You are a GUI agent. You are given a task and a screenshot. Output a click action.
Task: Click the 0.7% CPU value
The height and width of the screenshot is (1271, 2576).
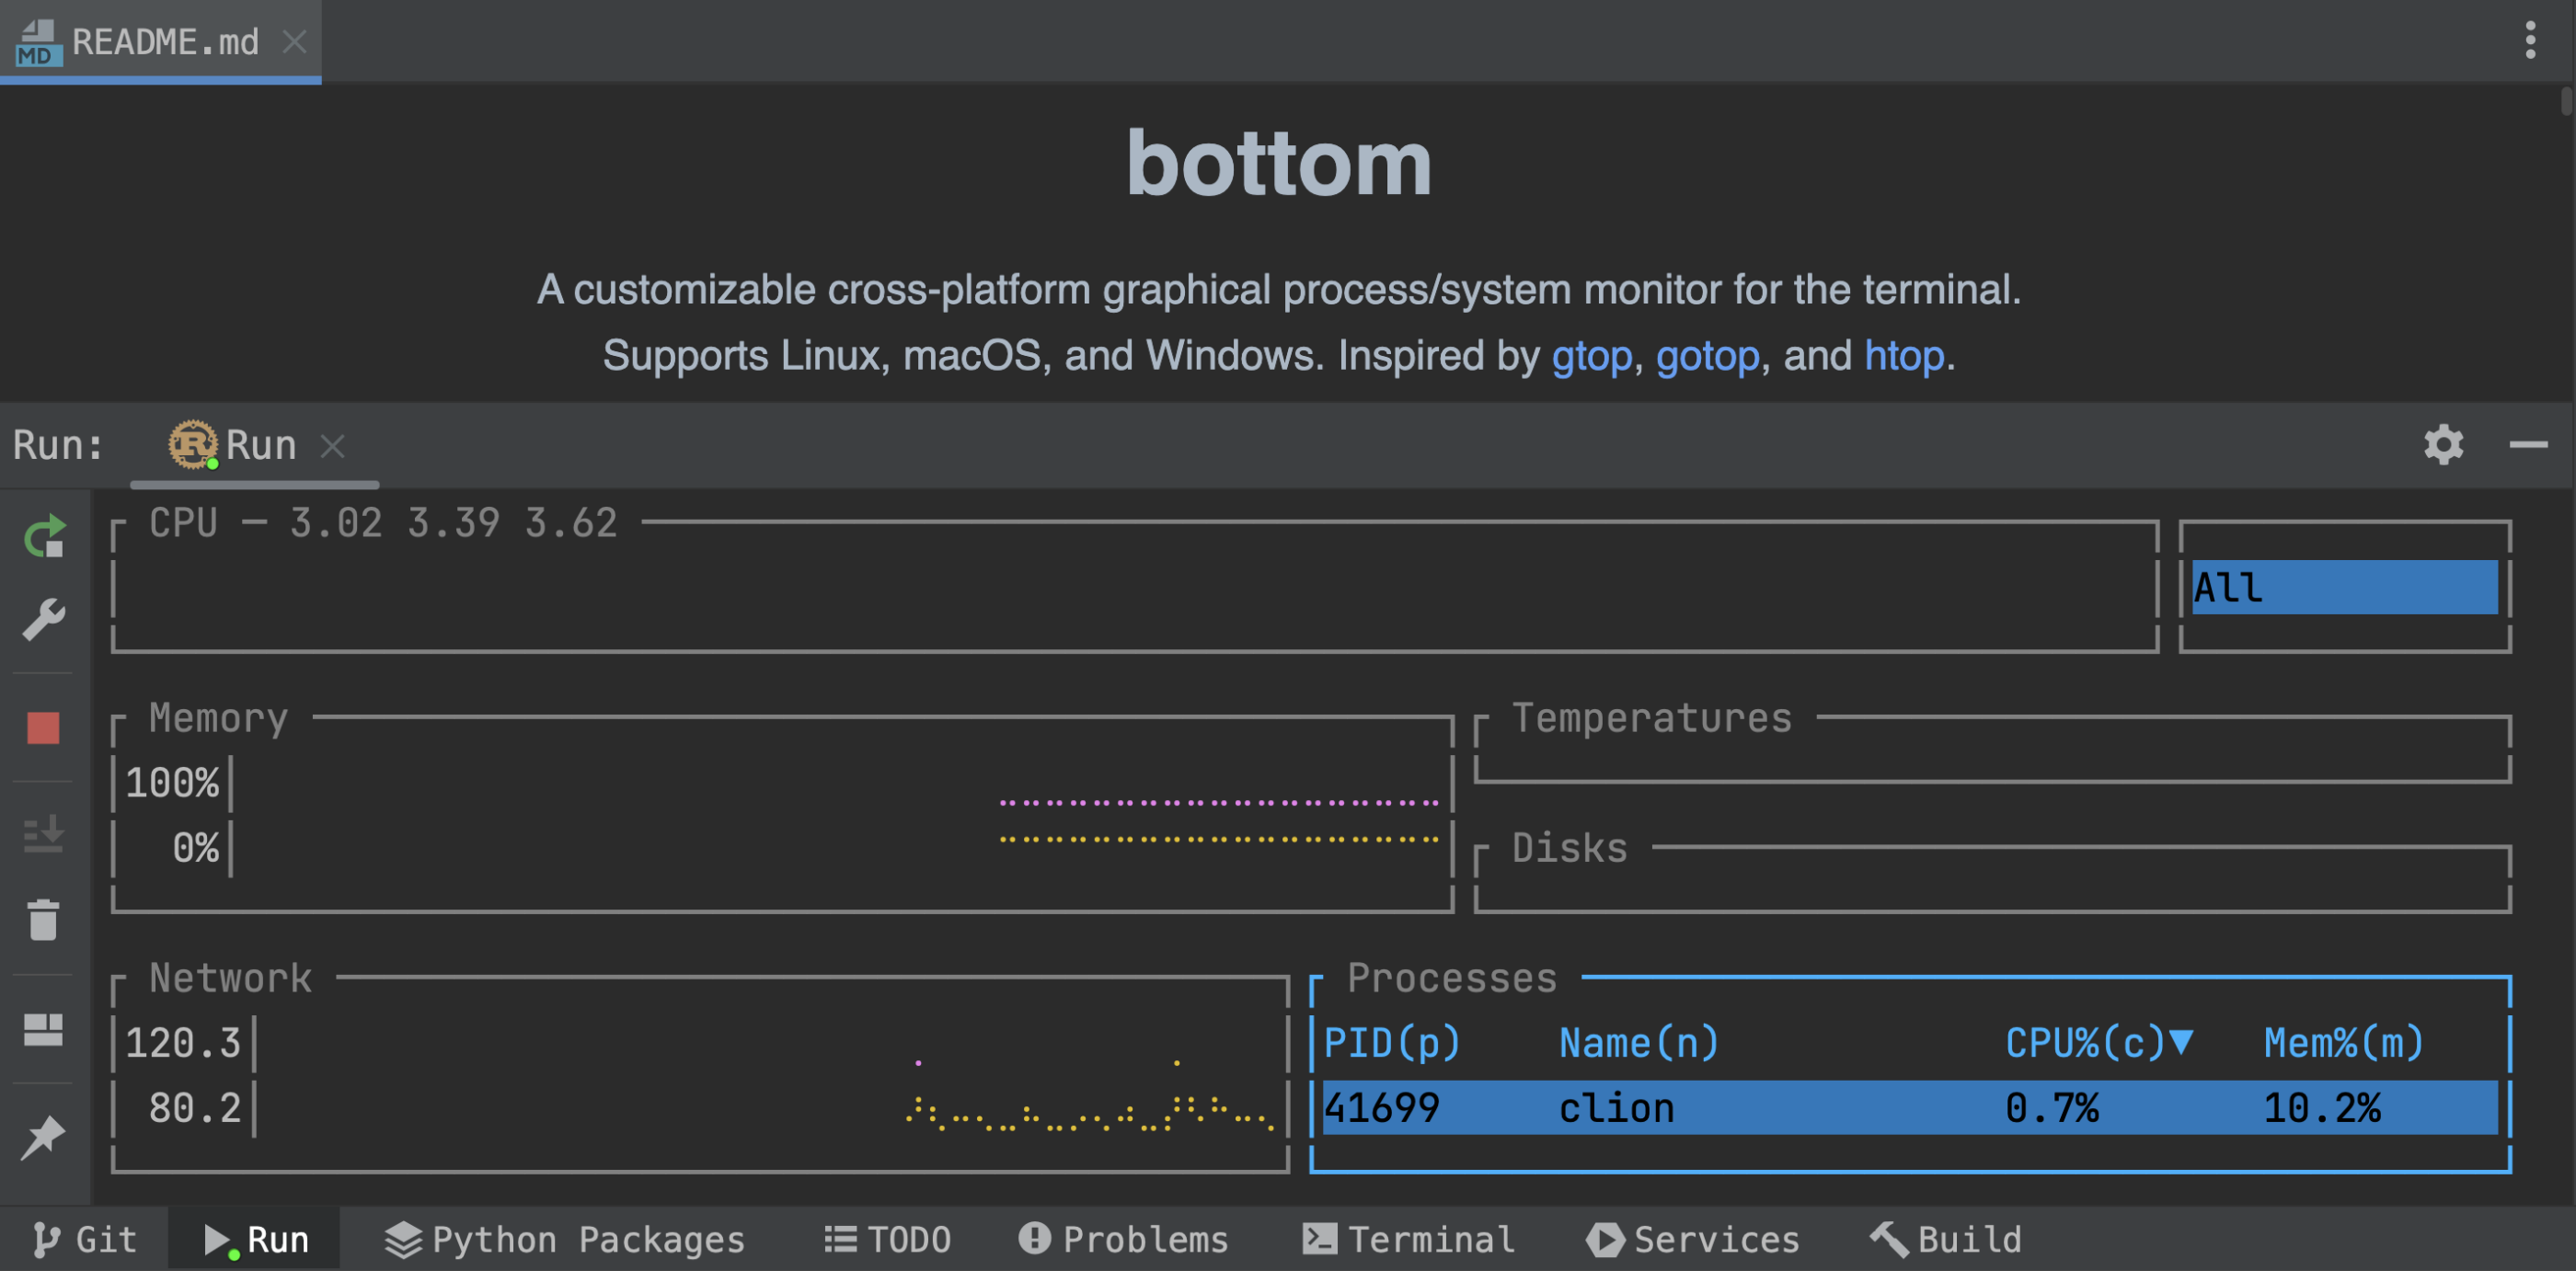[2052, 1108]
